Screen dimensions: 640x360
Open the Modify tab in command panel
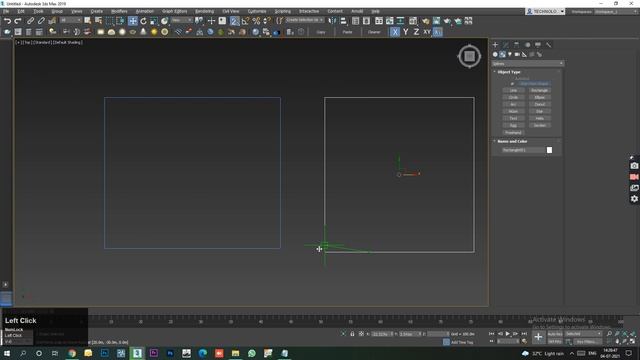pyautogui.click(x=506, y=45)
